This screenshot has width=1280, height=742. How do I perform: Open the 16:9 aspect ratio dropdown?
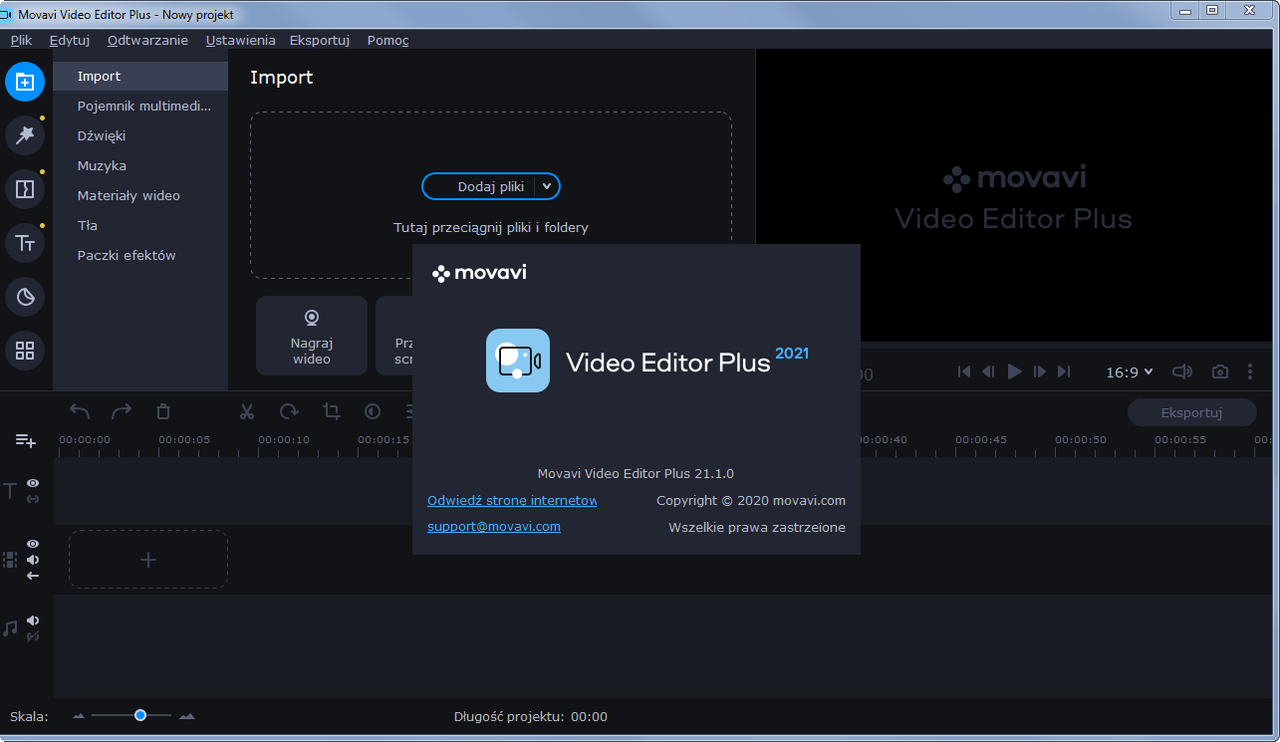1129,372
